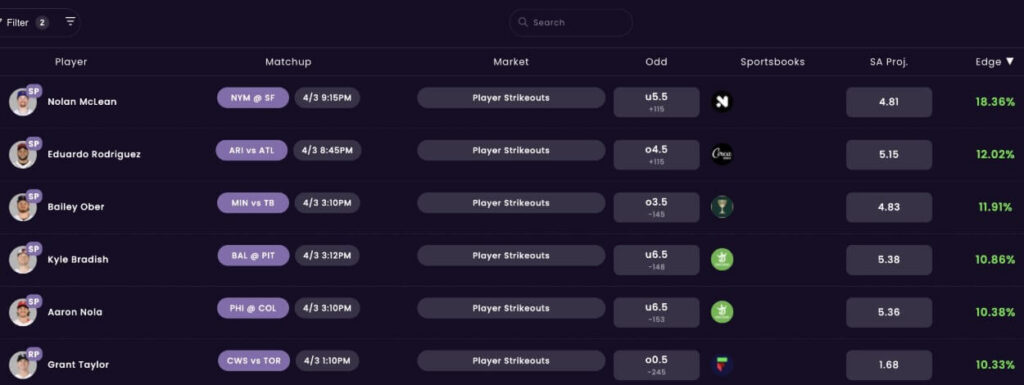Screen dimensions: 1024x385
Task: Open Kyle Bradish's player avatar
Action: click(23, 260)
